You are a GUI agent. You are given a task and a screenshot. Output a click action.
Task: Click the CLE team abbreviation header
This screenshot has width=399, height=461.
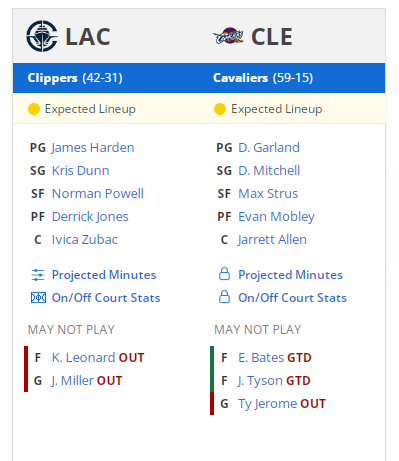pyautogui.click(x=272, y=36)
